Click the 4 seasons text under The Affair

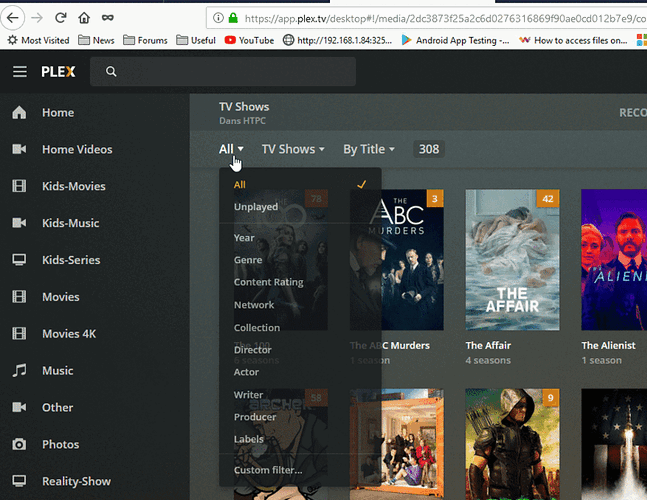tap(488, 361)
